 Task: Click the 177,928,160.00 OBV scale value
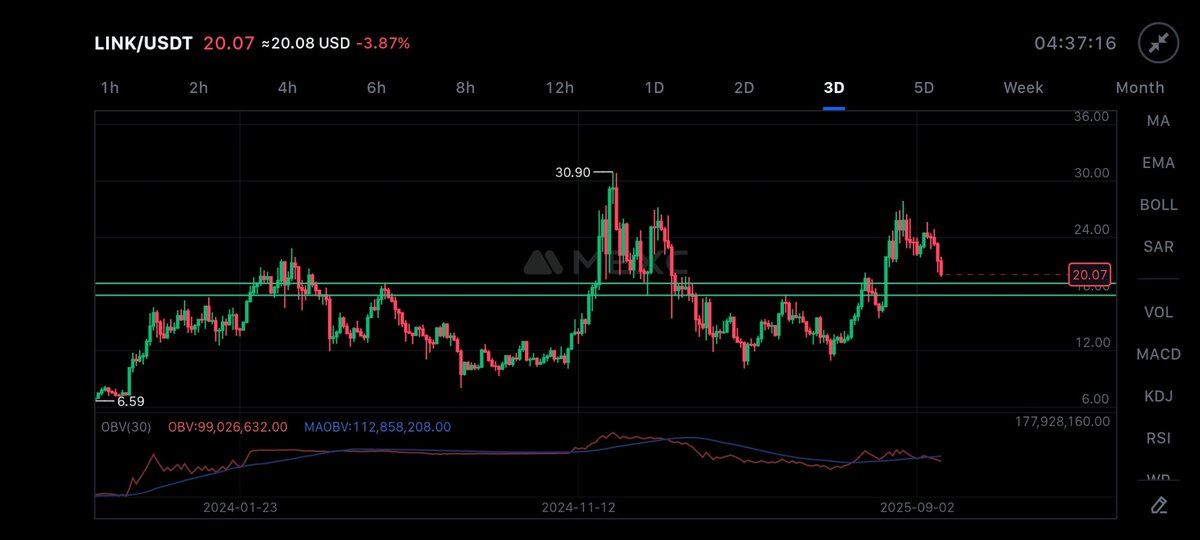coord(1062,422)
